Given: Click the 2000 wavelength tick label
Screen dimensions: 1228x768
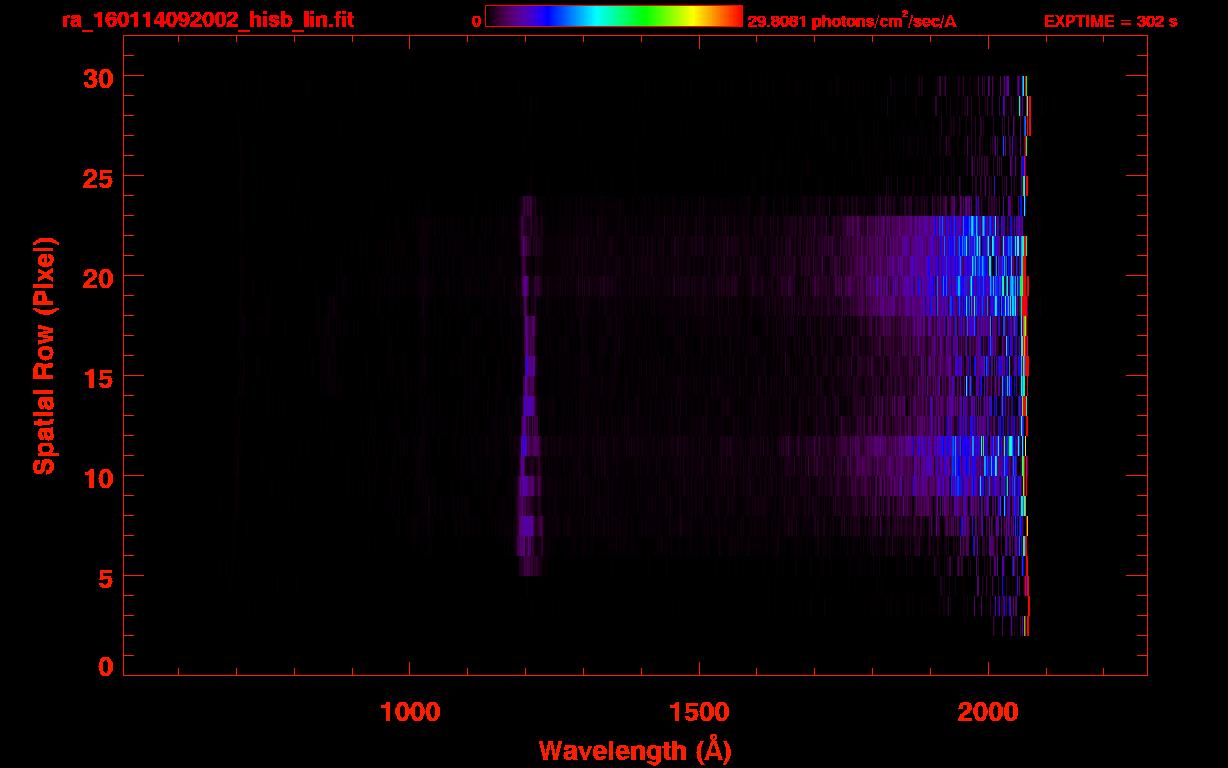Looking at the screenshot, I should 988,712.
